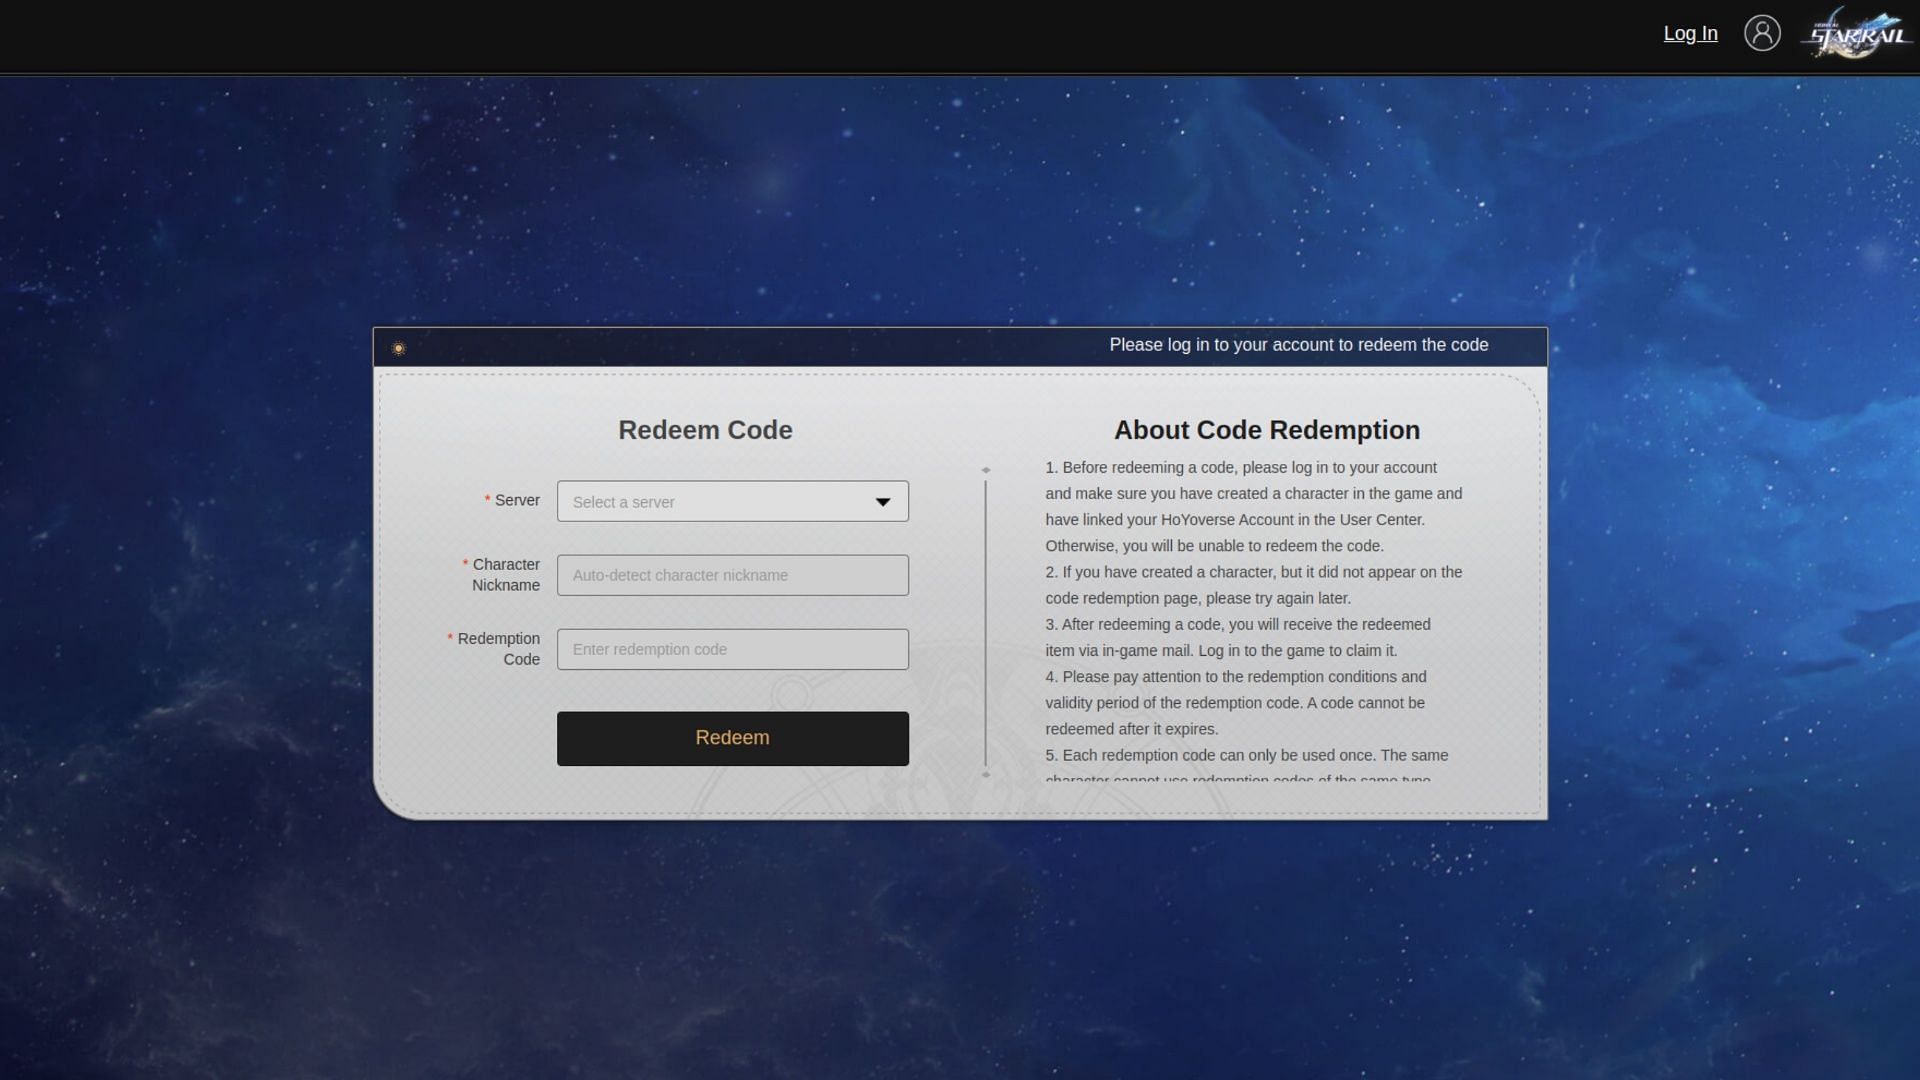This screenshot has height=1080, width=1920.
Task: Click the Character Nickname label
Action: coord(505,575)
